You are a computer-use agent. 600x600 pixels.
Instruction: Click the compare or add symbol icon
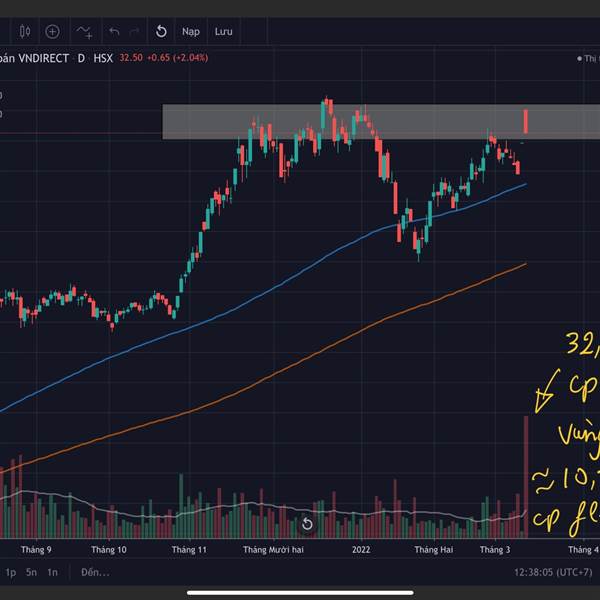pyautogui.click(x=52, y=31)
